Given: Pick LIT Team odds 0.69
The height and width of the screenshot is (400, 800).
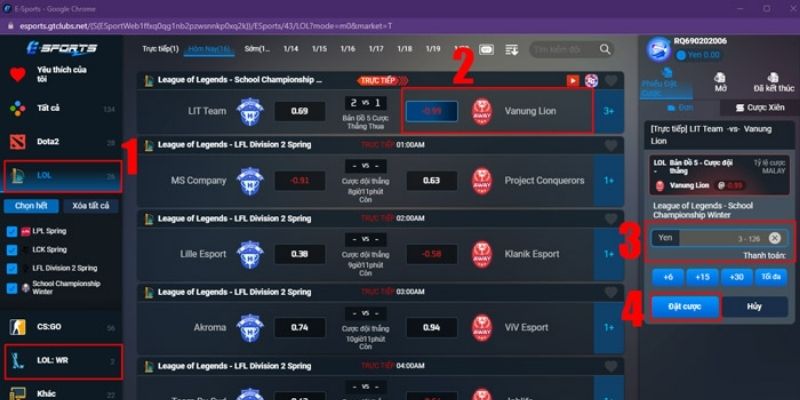Looking at the screenshot, I should coord(299,112).
